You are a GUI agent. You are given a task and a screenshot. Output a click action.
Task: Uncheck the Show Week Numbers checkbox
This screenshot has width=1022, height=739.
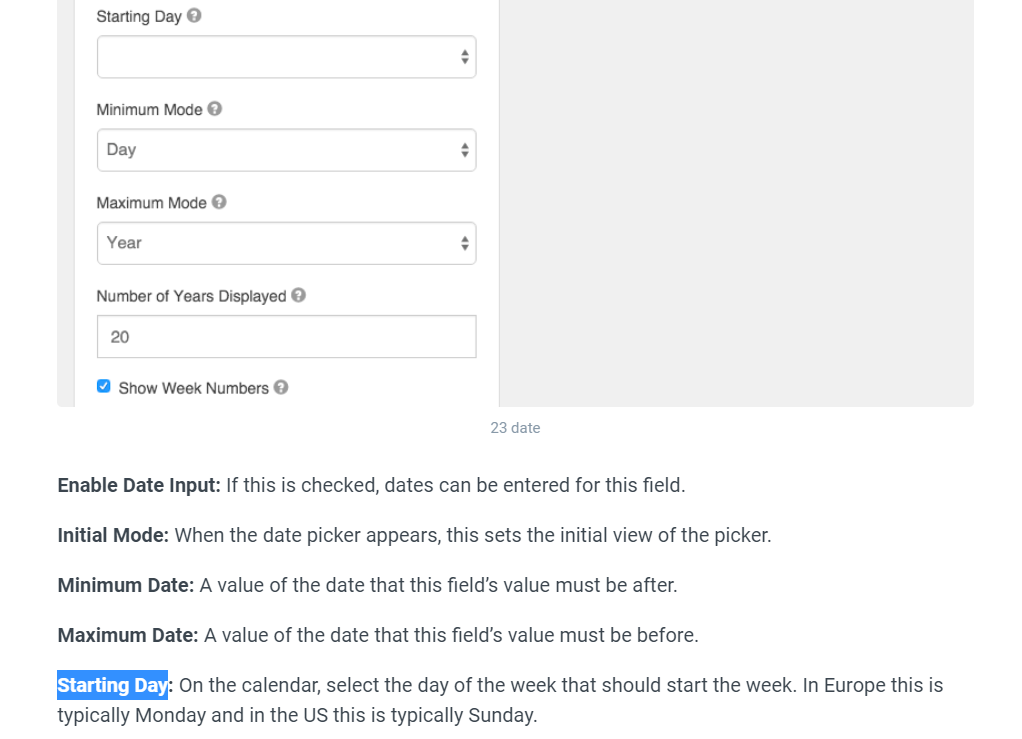point(103,385)
